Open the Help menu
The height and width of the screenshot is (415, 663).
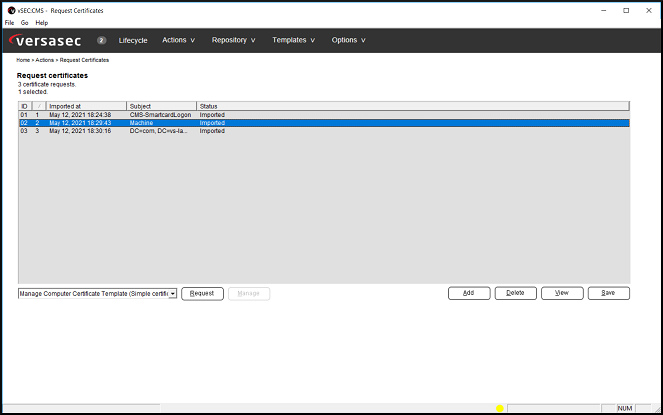tap(41, 22)
